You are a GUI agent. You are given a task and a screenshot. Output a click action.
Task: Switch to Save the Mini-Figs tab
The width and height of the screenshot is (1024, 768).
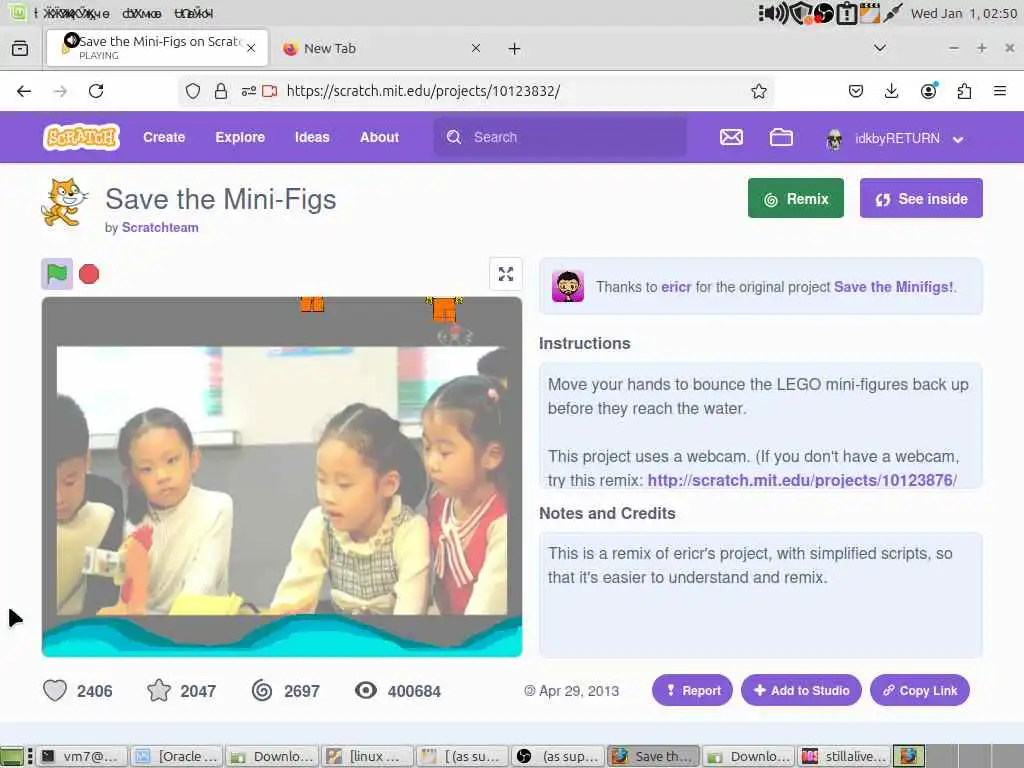tap(157, 48)
